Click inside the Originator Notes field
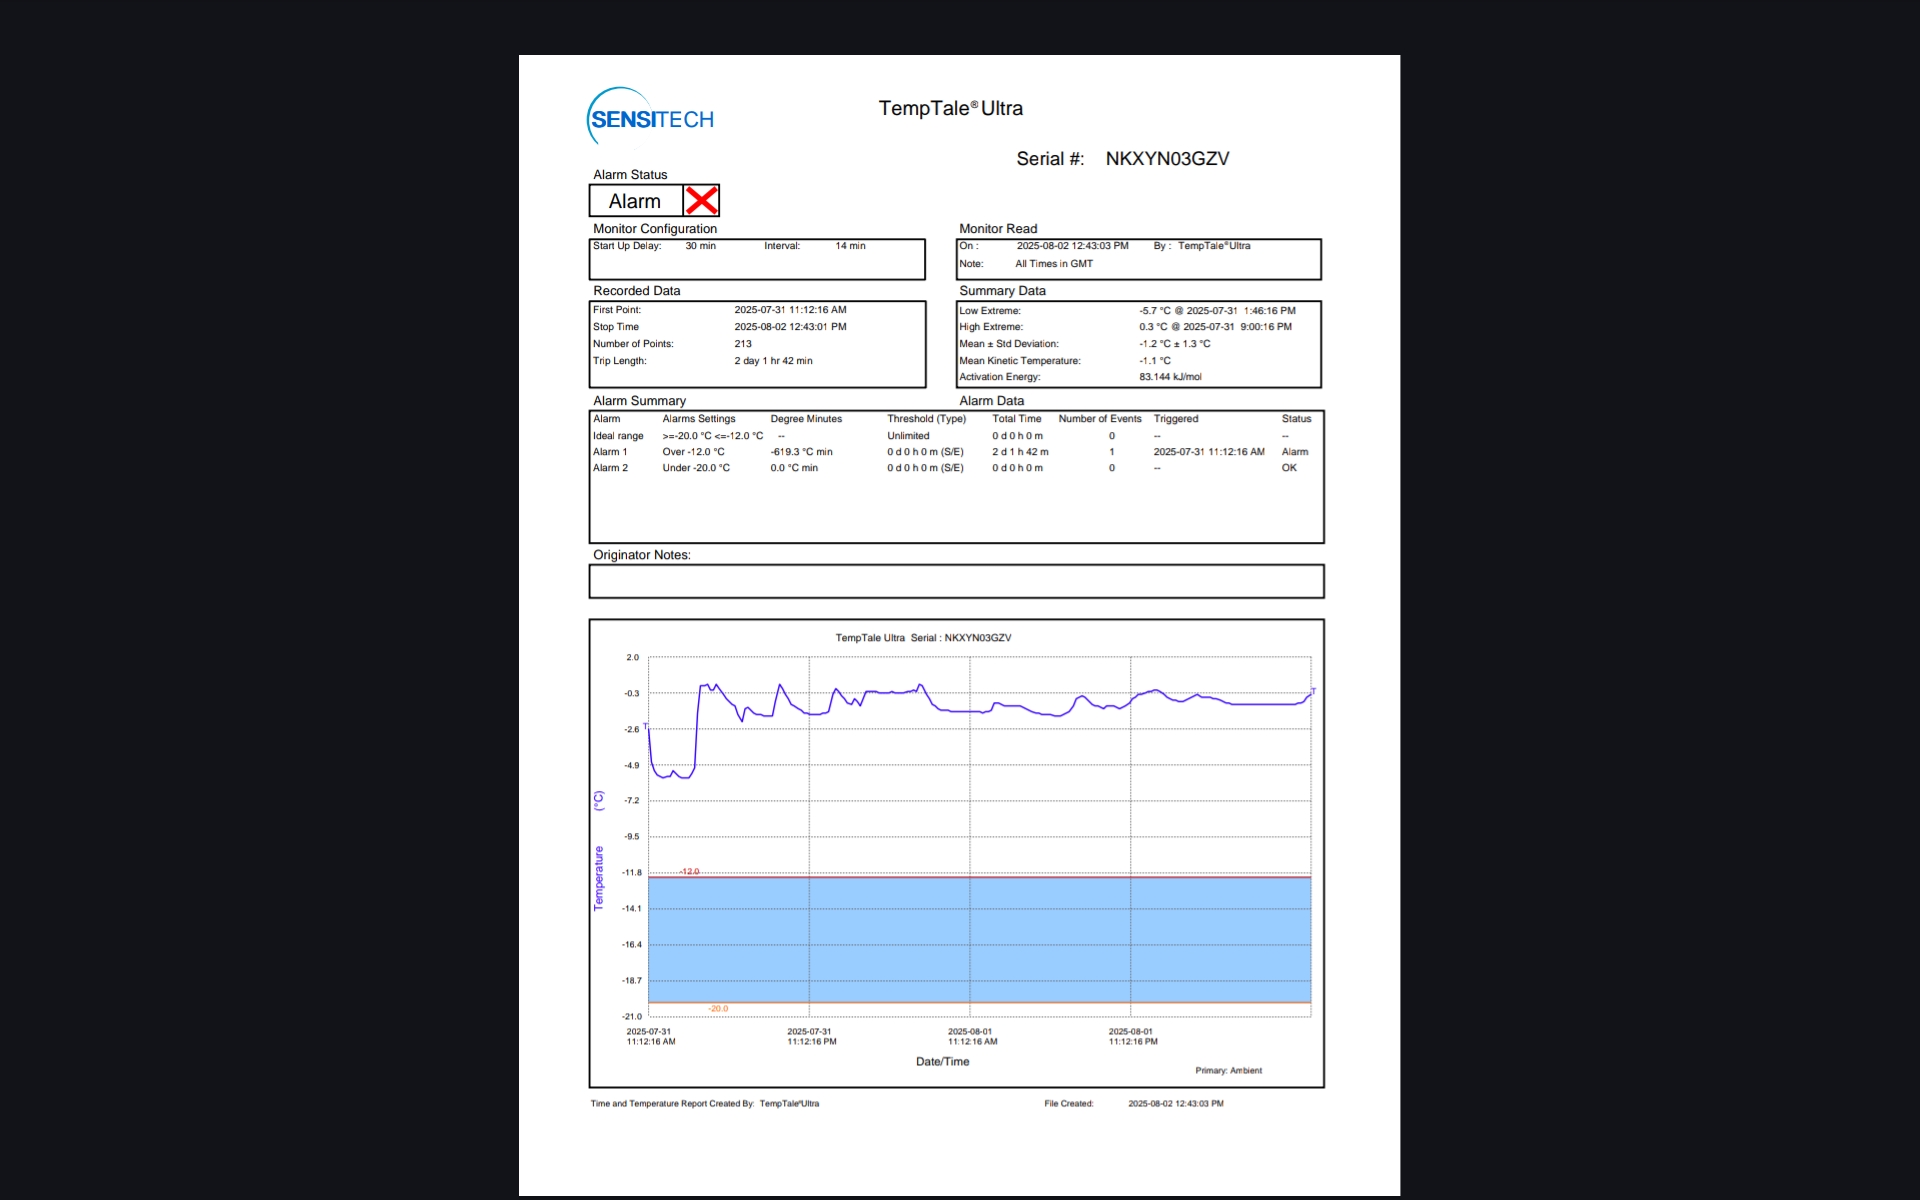Viewport: 1920px width, 1200px height. point(956,581)
